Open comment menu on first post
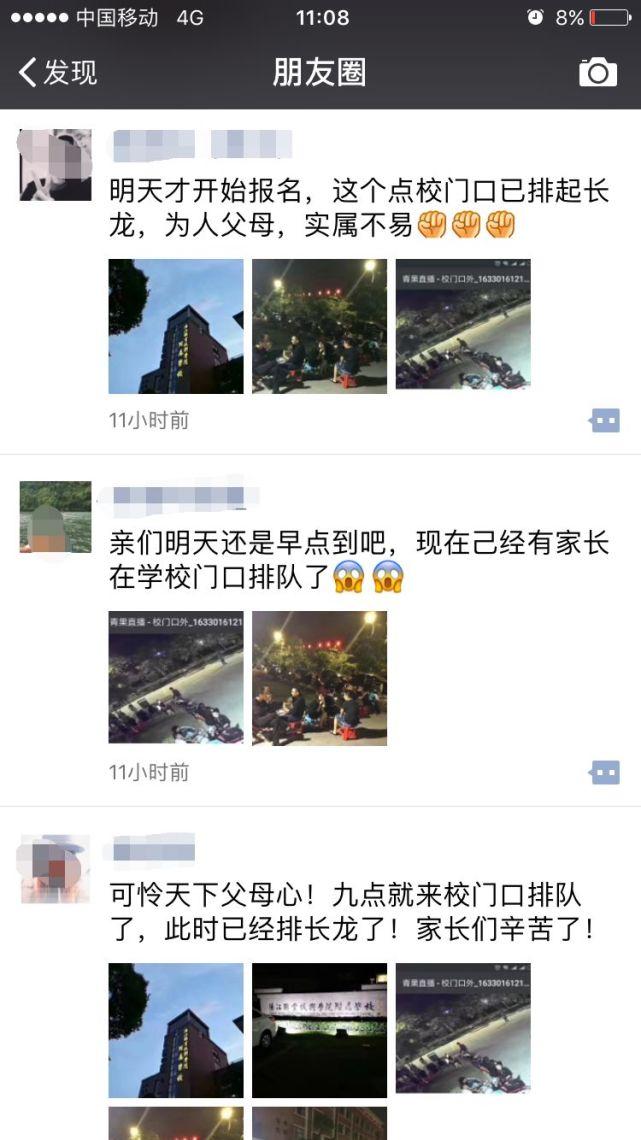This screenshot has width=641, height=1140. (605, 420)
